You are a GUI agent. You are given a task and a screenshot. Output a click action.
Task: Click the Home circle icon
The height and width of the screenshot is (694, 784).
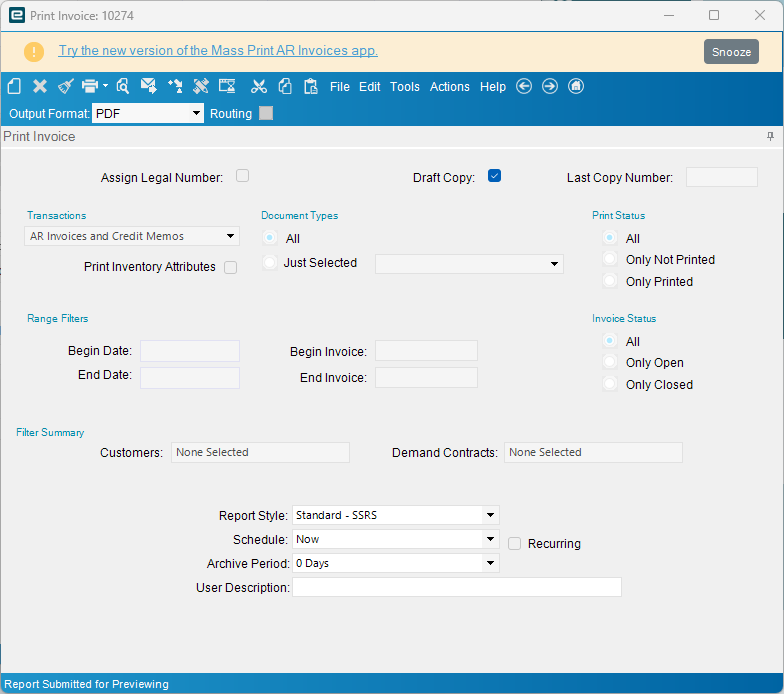click(x=576, y=86)
